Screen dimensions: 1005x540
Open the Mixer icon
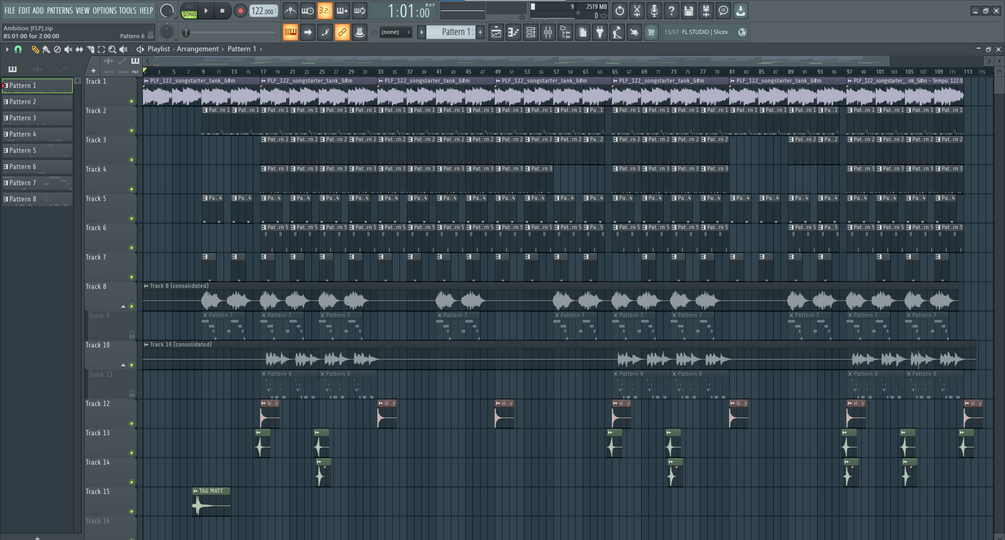point(548,32)
